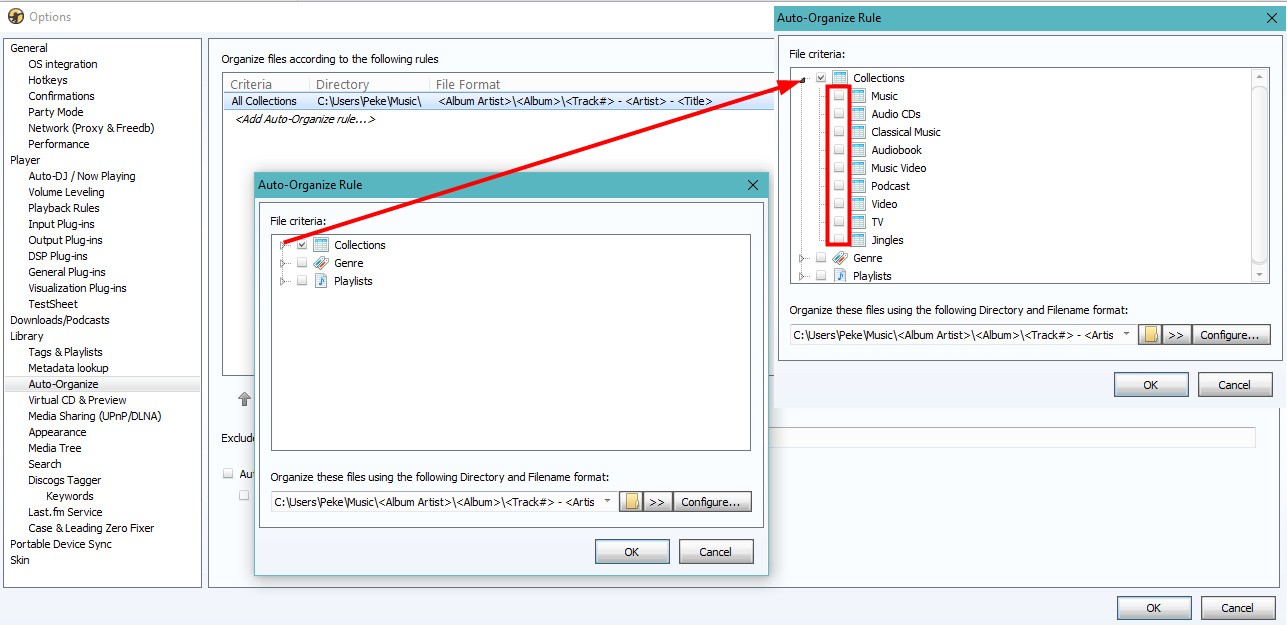
Task: Check the Music Video collection checkbox
Action: pyautogui.click(x=839, y=168)
